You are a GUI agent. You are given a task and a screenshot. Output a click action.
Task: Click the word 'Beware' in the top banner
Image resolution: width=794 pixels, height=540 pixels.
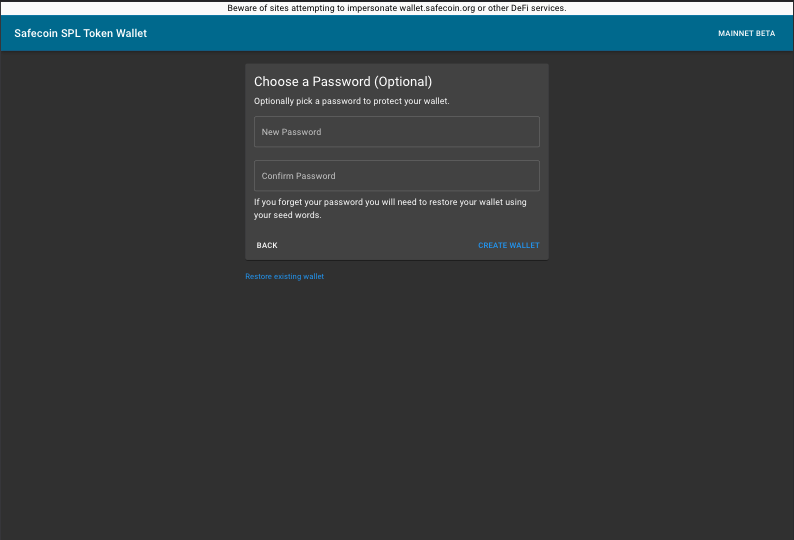[x=242, y=8]
